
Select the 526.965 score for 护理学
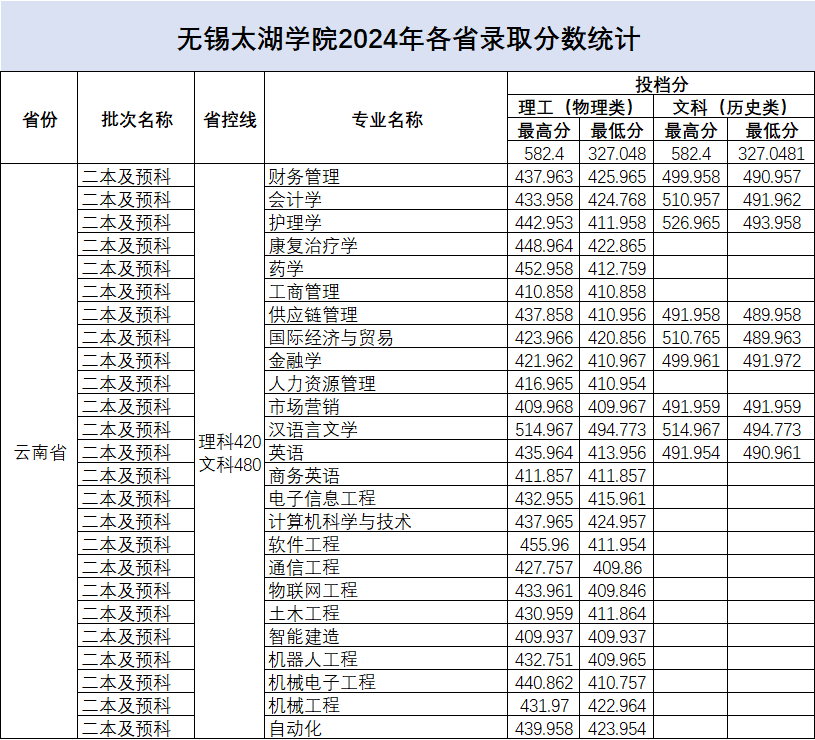[691, 222]
